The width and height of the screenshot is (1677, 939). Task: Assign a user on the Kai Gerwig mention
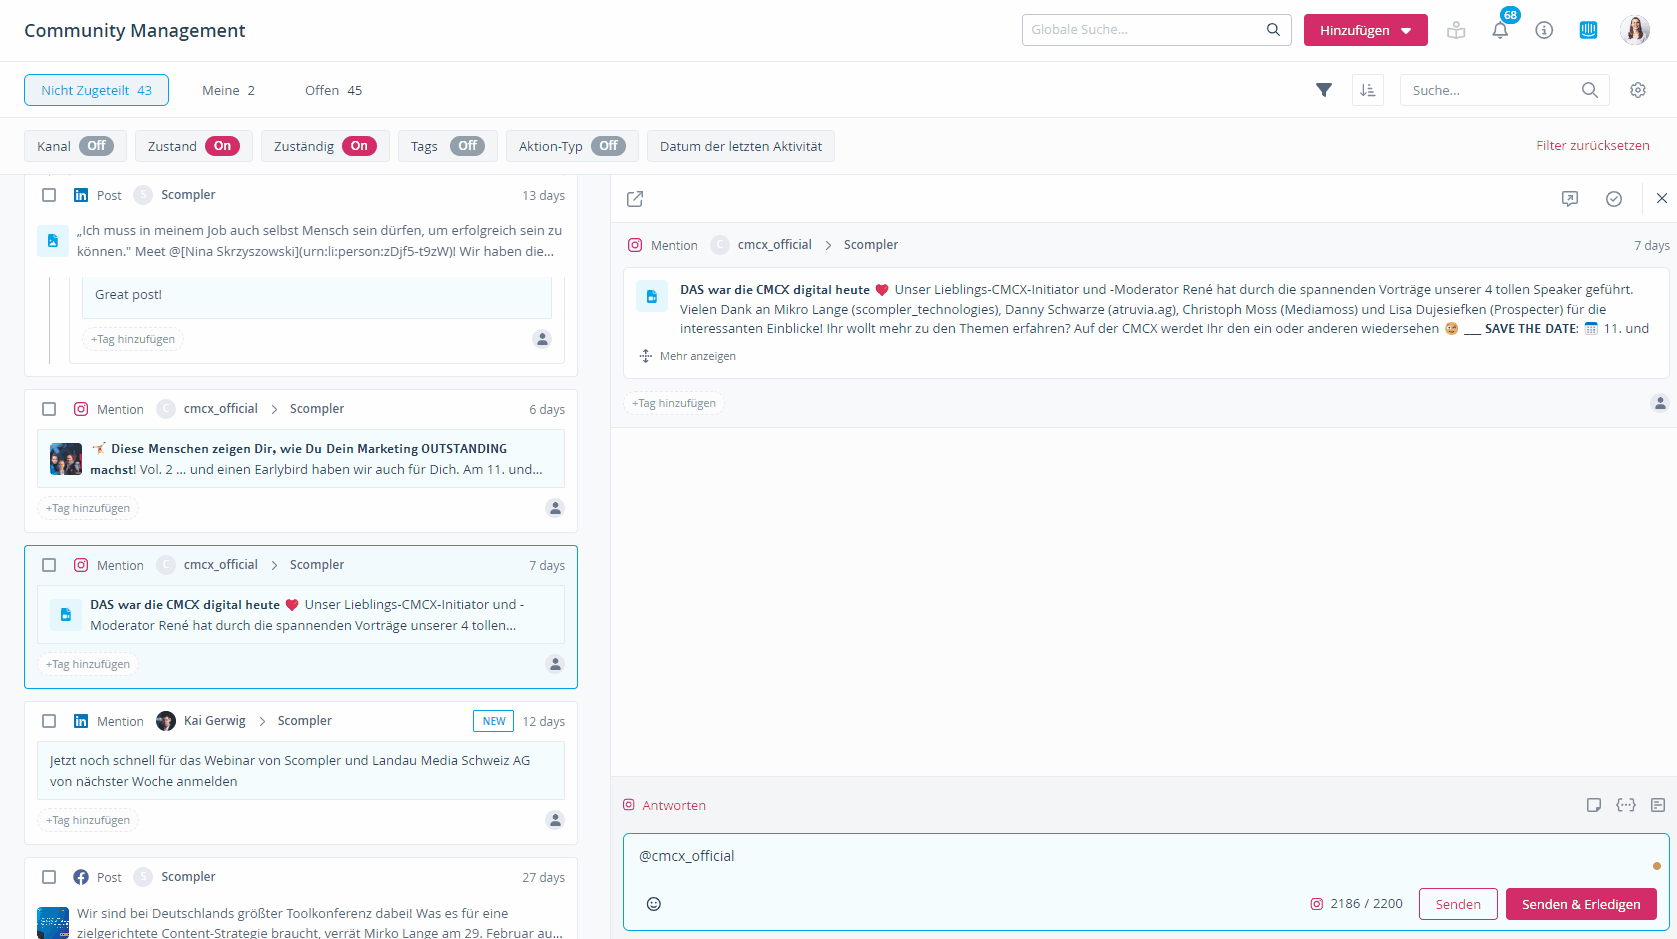pos(555,819)
